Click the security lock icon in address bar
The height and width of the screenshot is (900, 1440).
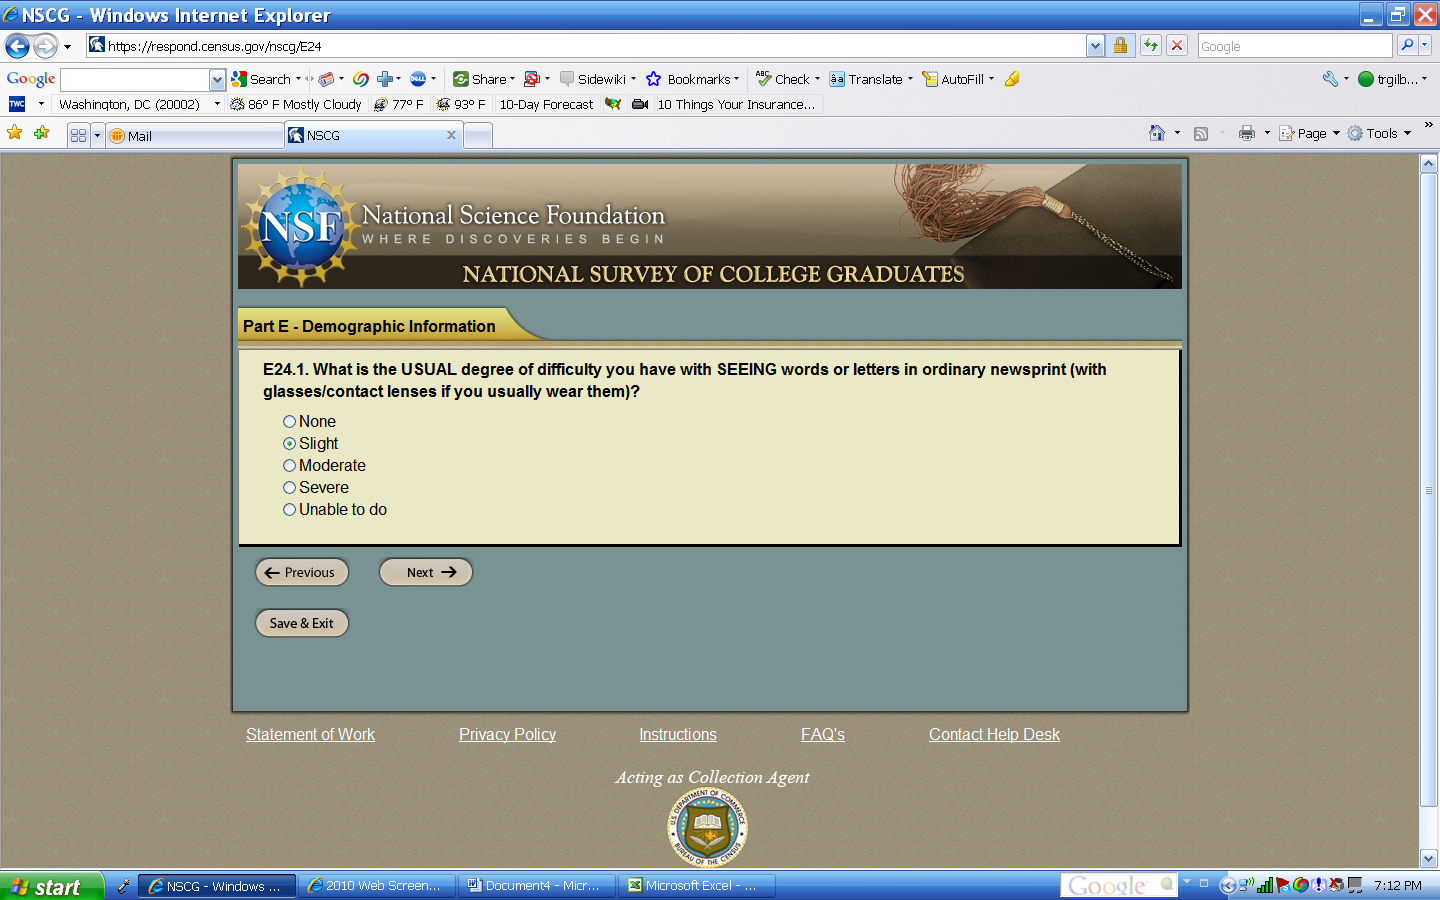tap(1120, 45)
